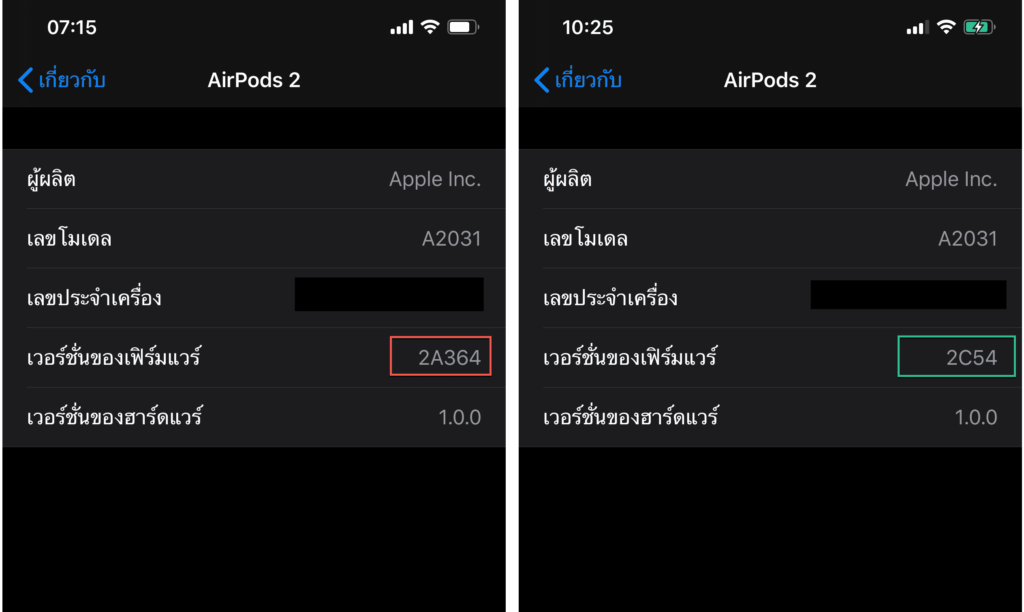Tap the back chevron in right screenshot
This screenshot has height=612, width=1024.
(x=540, y=80)
